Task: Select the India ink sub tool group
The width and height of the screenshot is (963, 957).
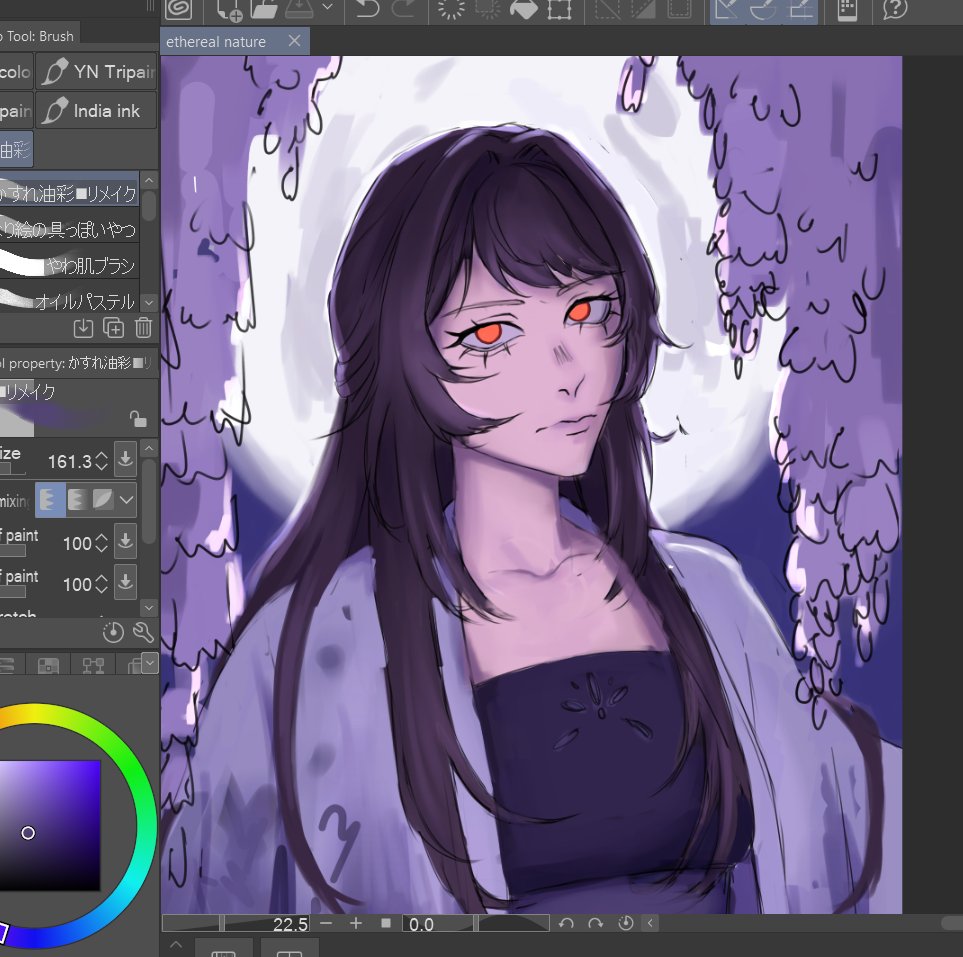Action: 96,111
